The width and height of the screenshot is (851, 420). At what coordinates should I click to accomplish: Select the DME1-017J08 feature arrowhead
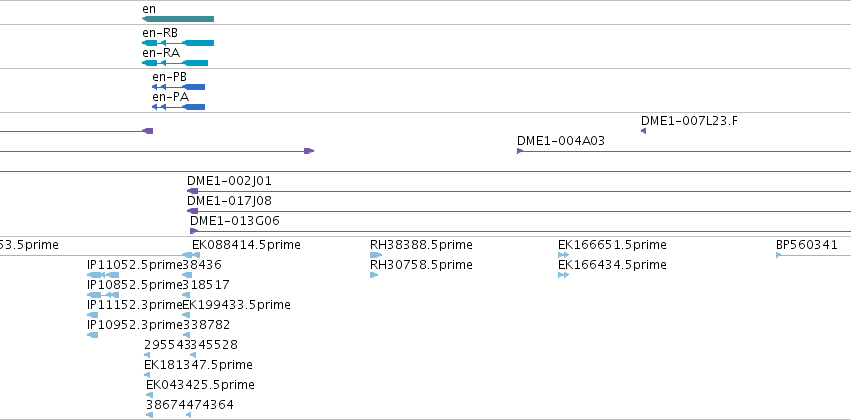coord(193,211)
